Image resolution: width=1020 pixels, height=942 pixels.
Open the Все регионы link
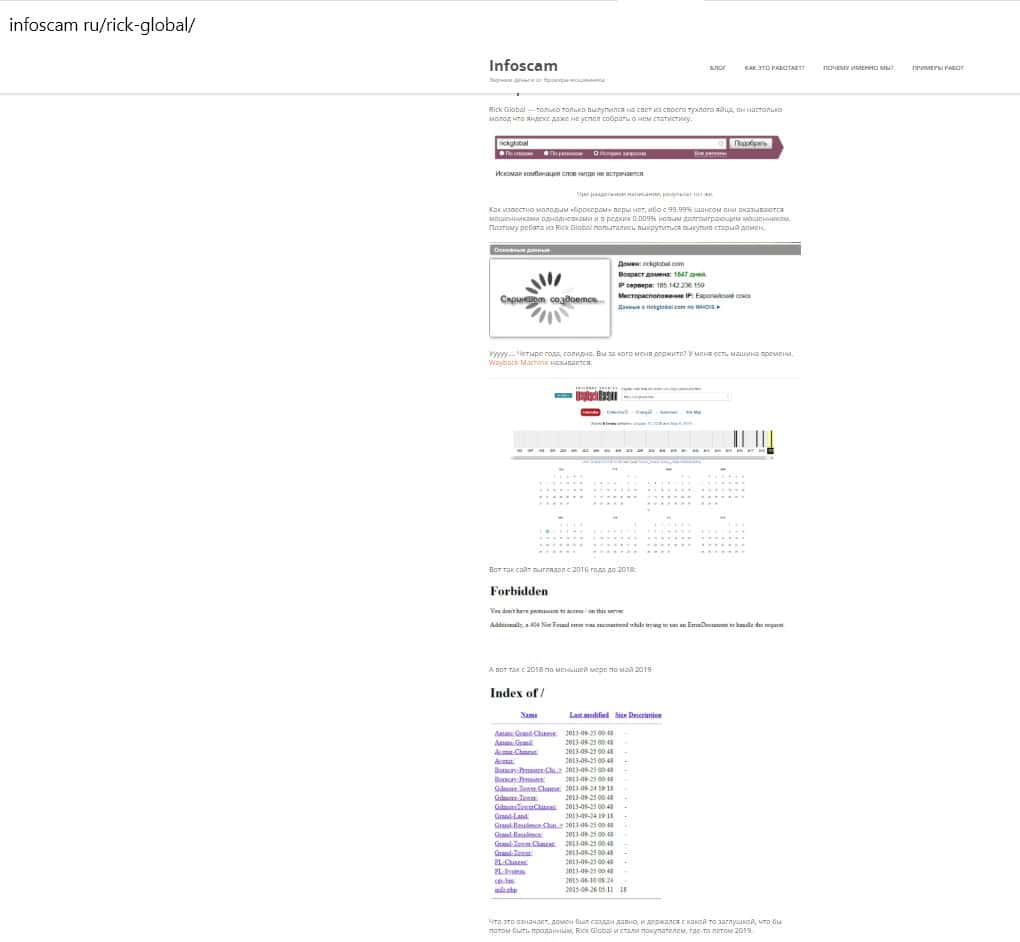(710, 154)
